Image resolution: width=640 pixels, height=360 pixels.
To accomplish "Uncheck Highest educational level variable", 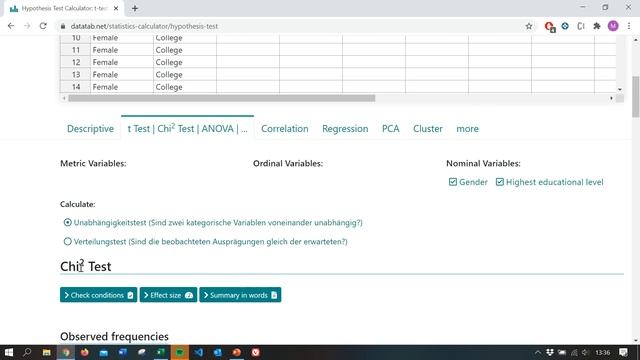I will click(500, 182).
